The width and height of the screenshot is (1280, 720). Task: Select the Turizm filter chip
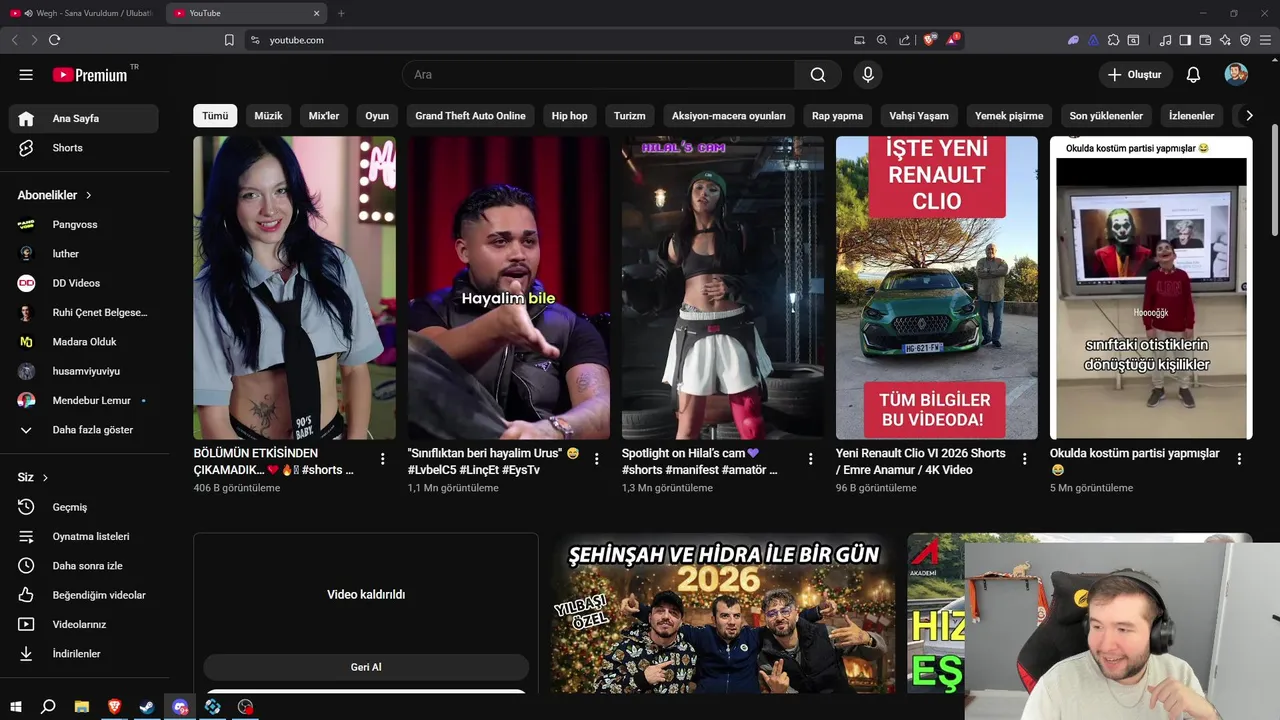630,116
